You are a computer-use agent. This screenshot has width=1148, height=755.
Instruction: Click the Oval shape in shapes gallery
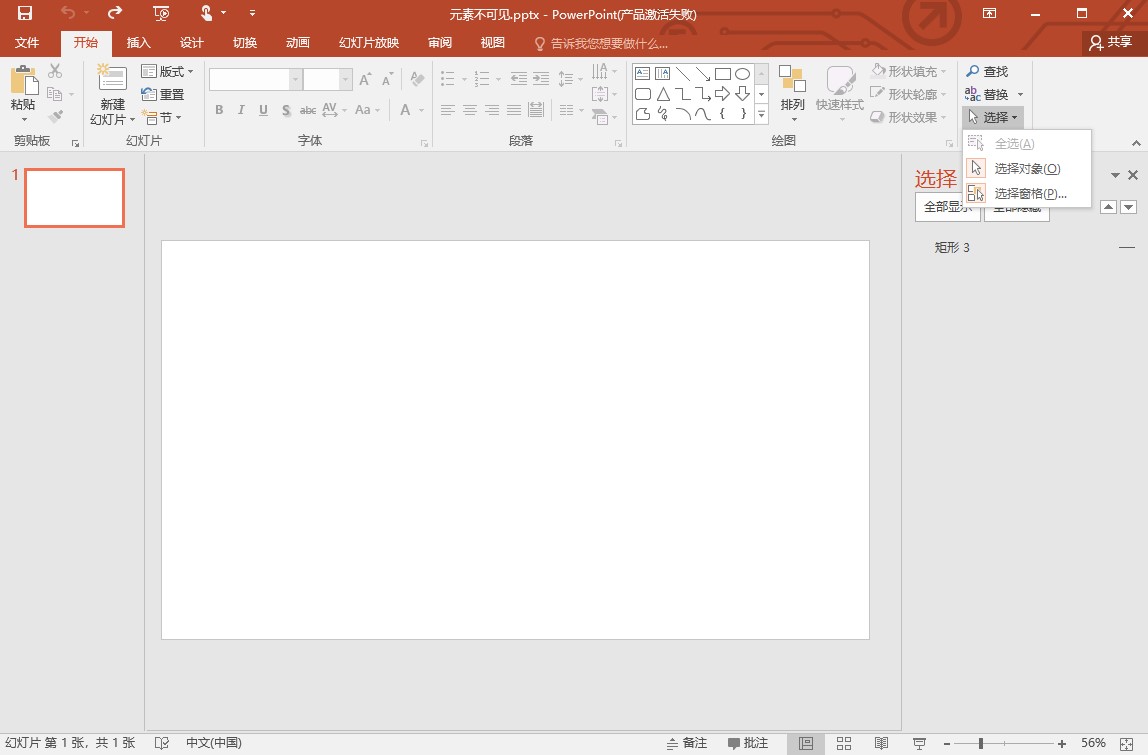tap(741, 73)
